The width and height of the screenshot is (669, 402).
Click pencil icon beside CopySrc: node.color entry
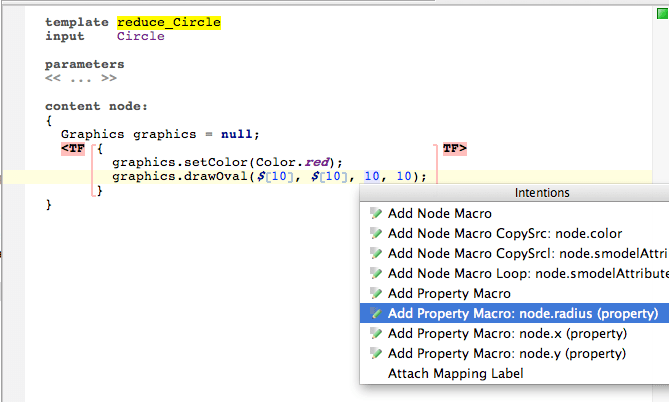376,233
